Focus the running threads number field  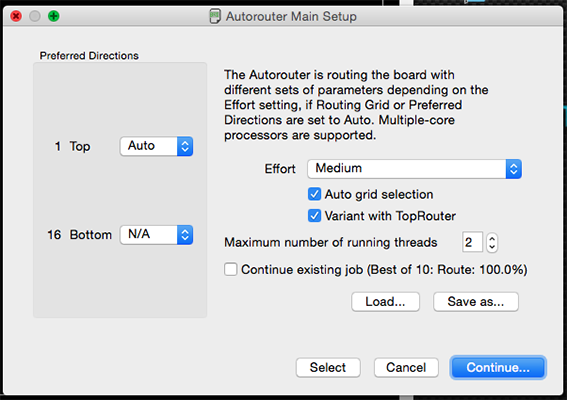point(472,242)
